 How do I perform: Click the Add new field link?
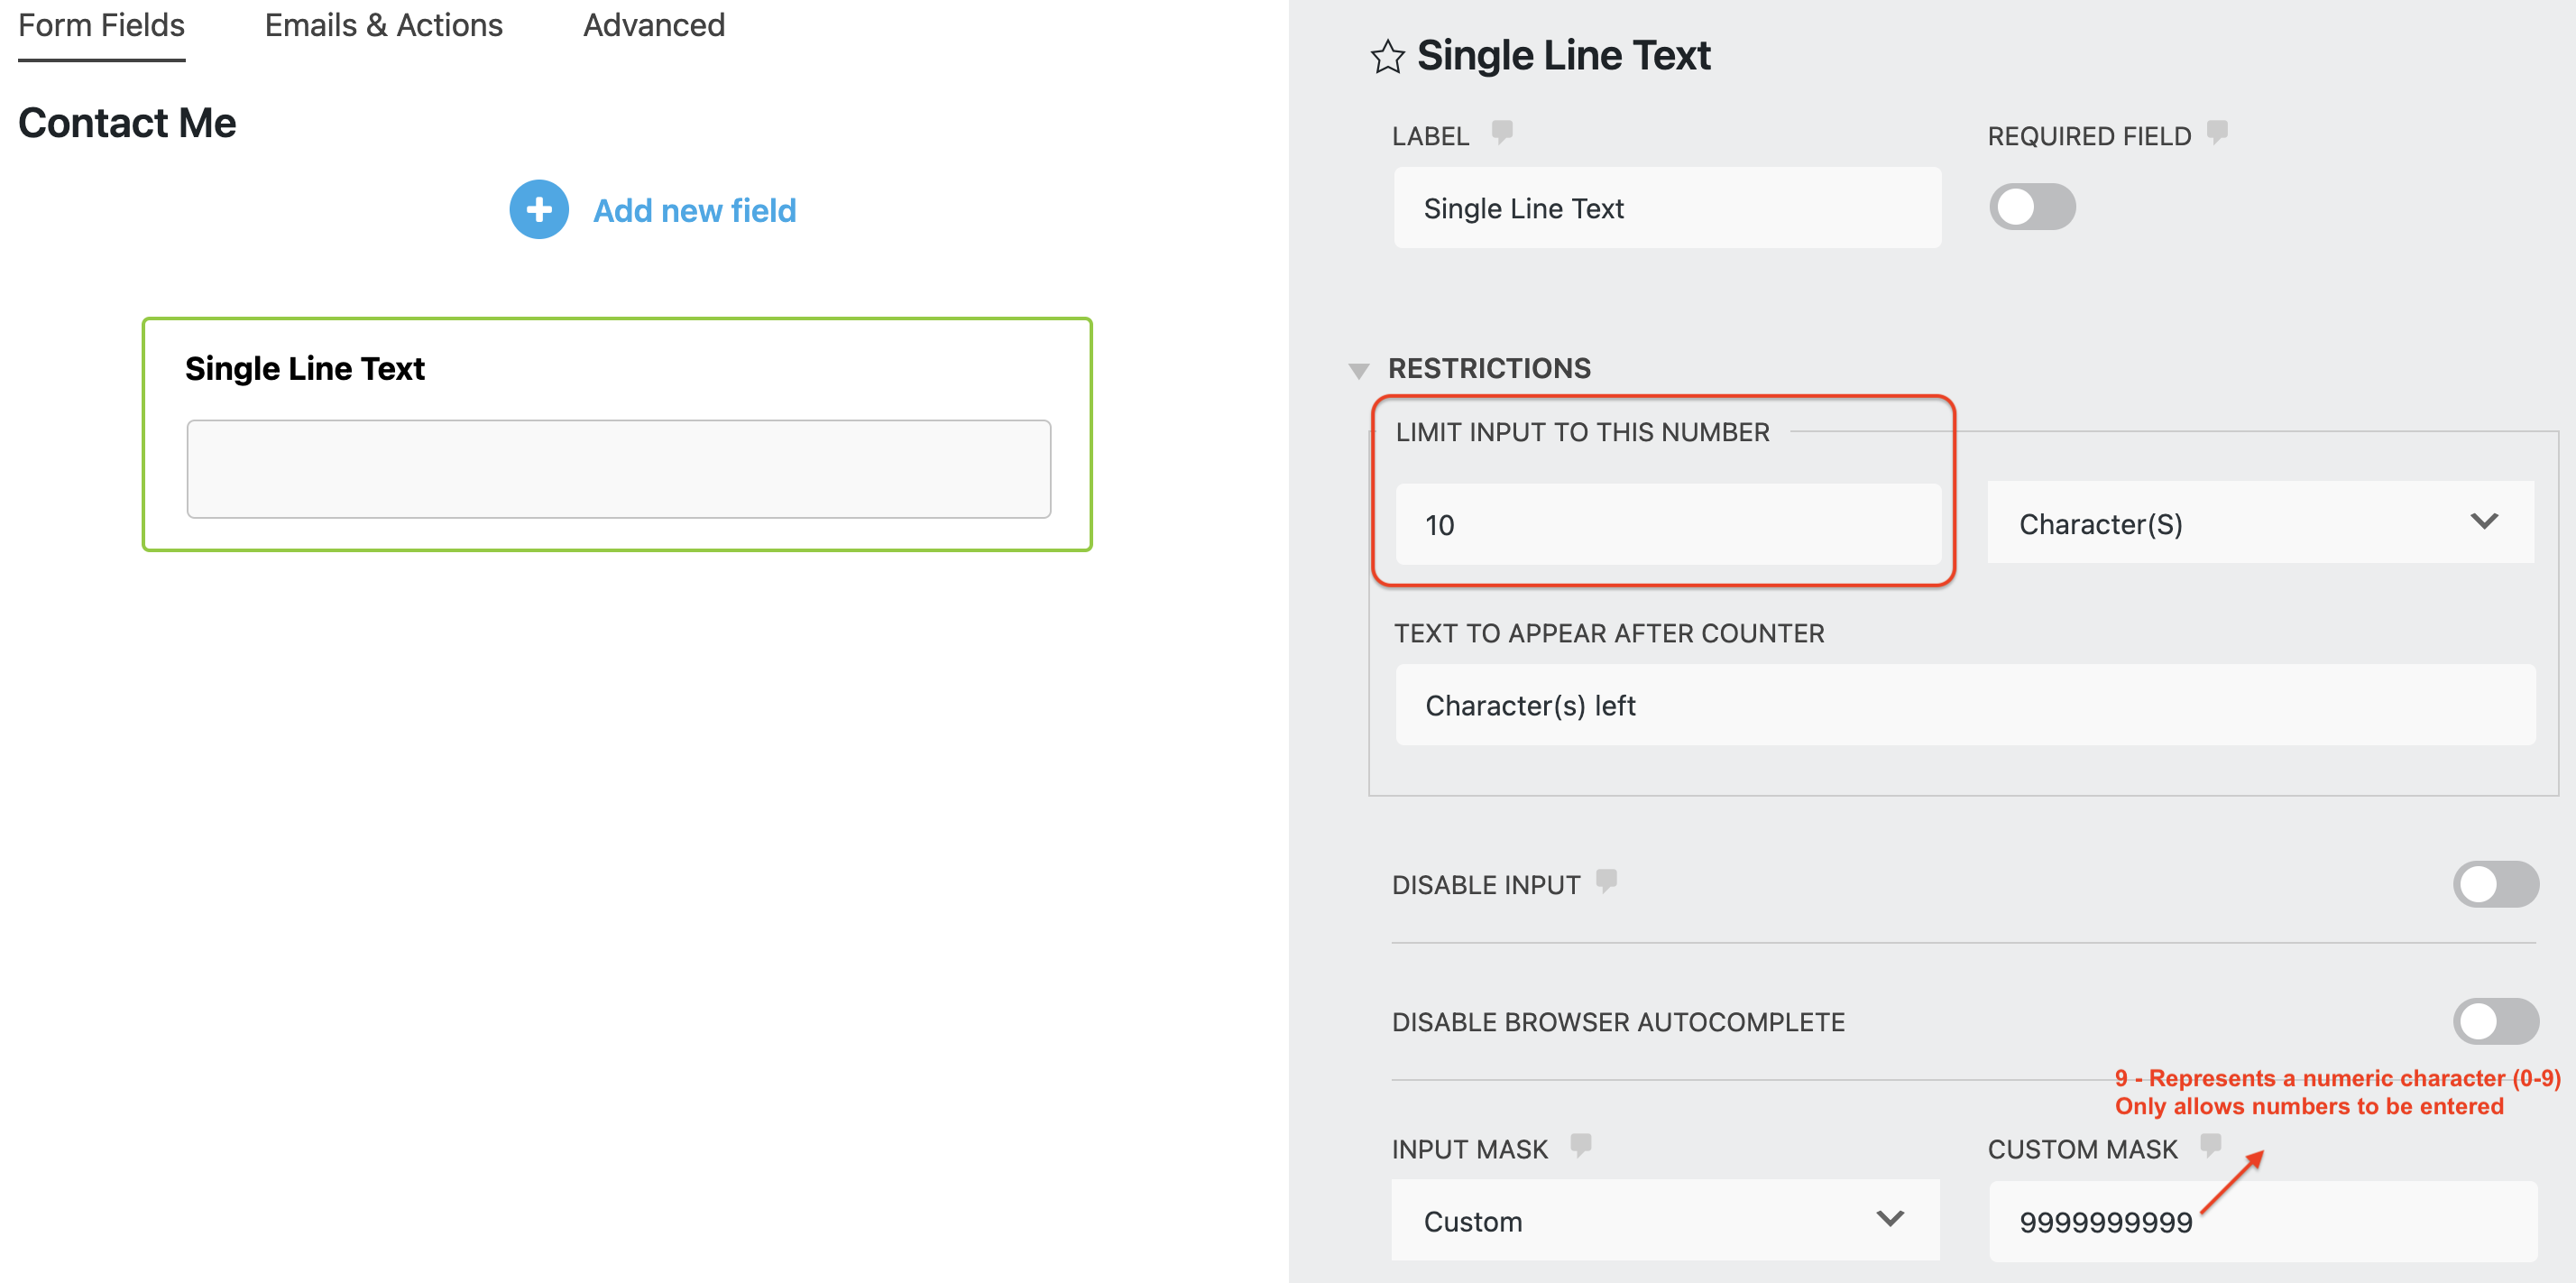pyautogui.click(x=694, y=210)
